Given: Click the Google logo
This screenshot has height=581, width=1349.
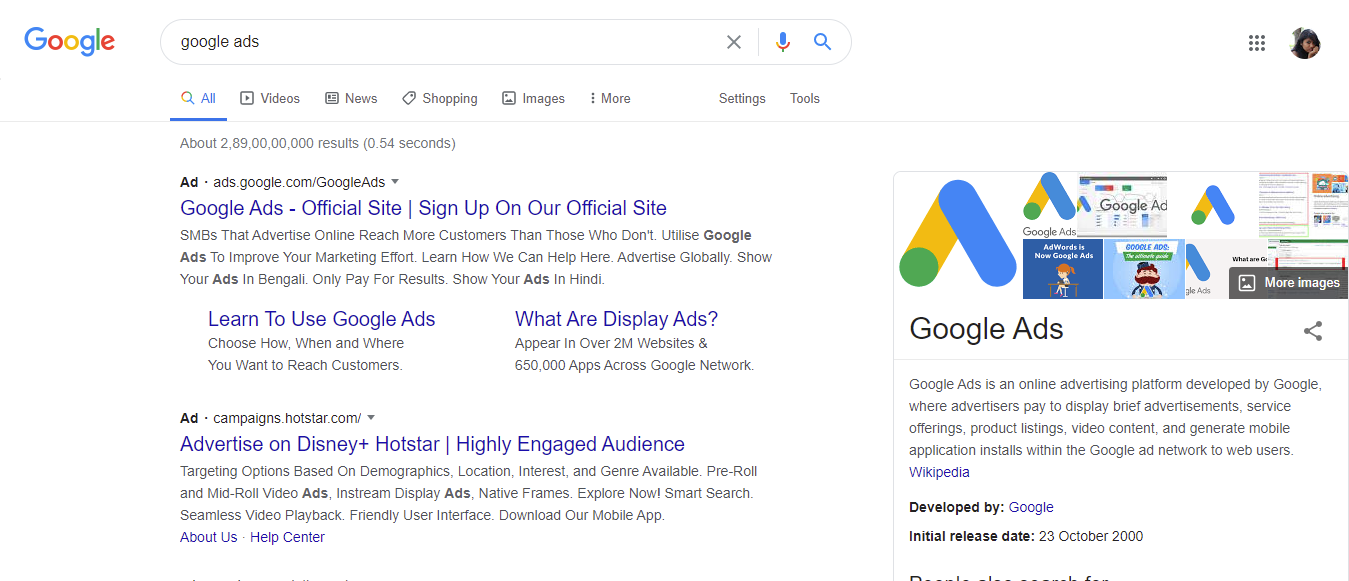Looking at the screenshot, I should coord(70,41).
